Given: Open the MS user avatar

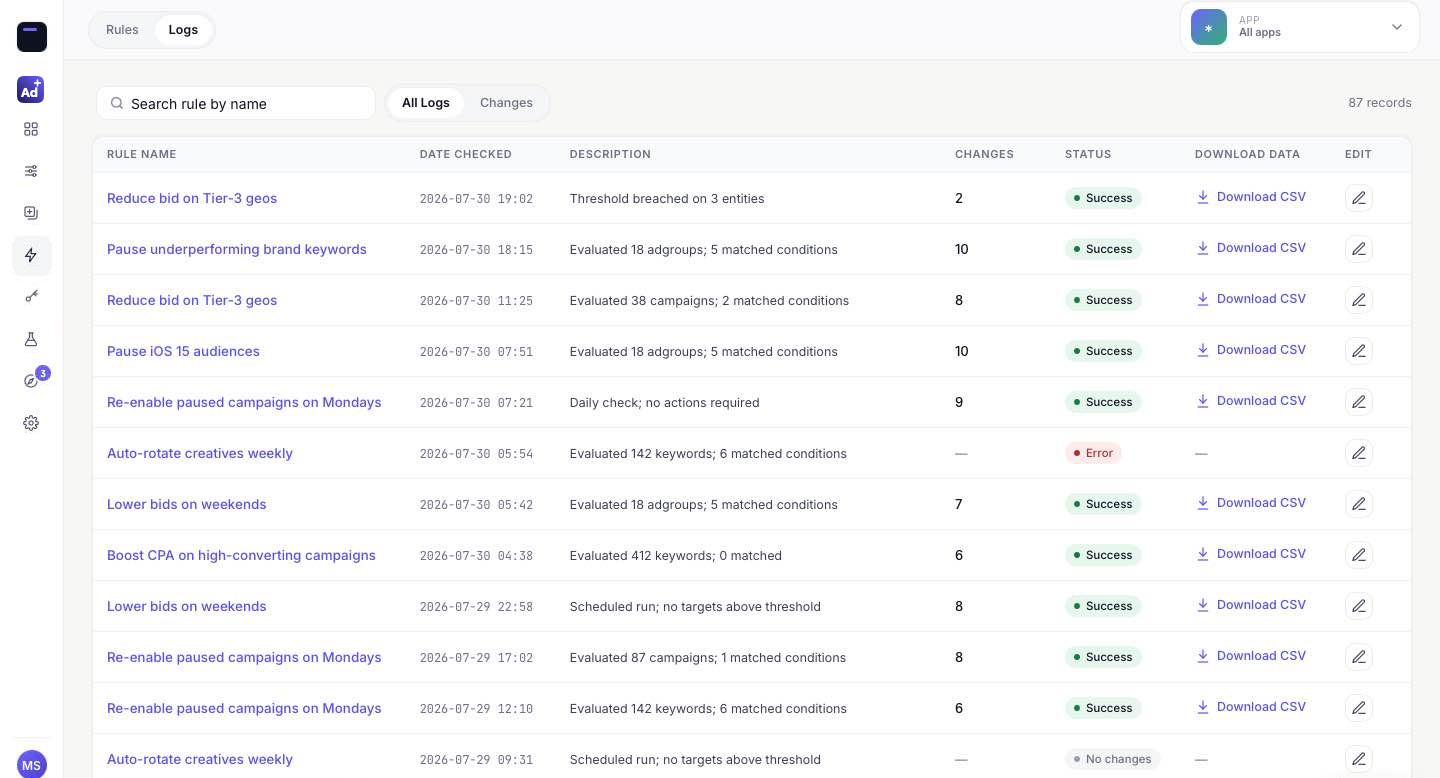Looking at the screenshot, I should [x=32, y=765].
